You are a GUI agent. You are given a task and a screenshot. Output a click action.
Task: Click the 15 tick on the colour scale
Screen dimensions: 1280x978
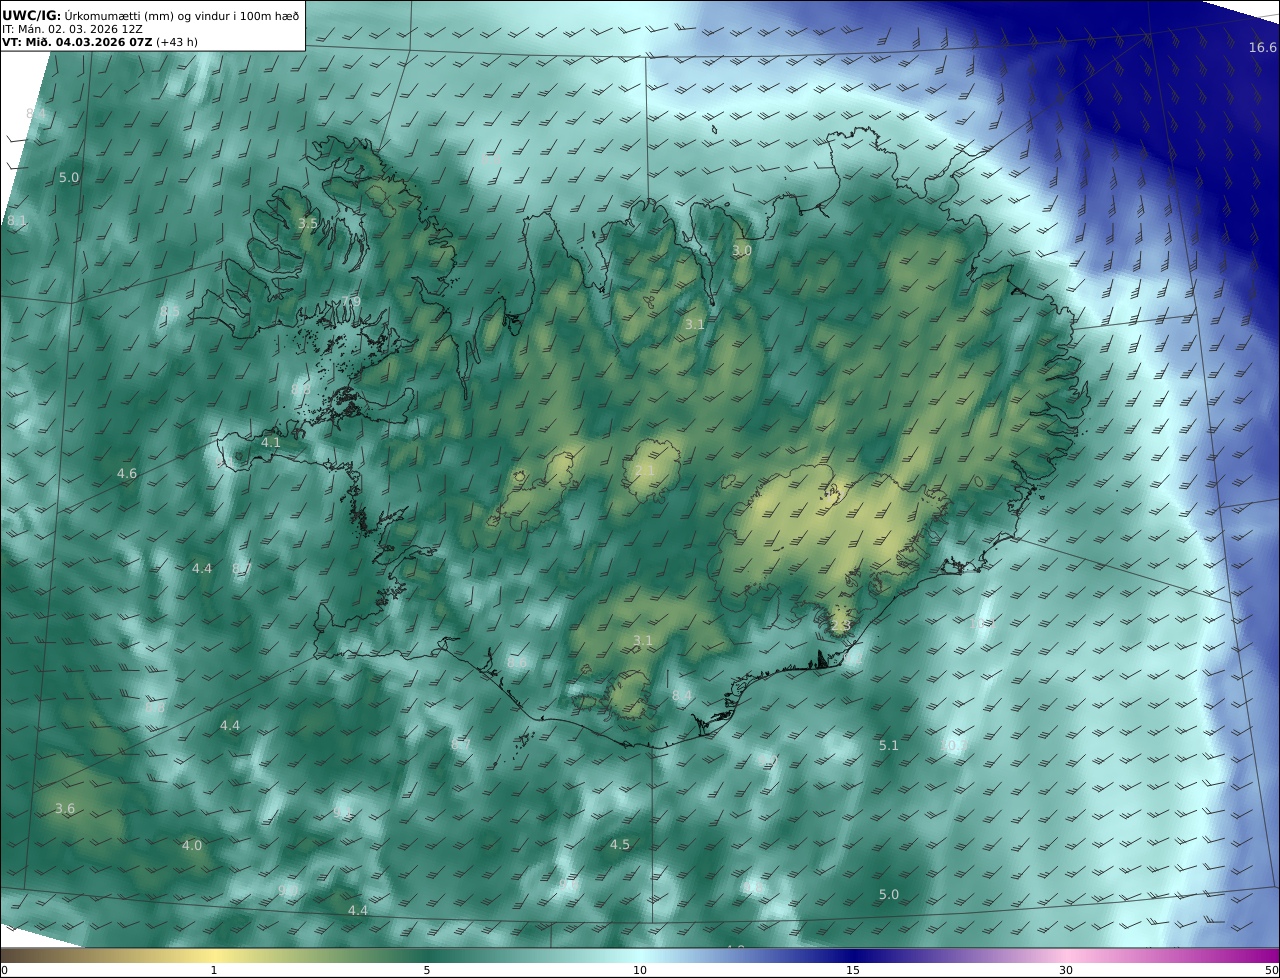(x=853, y=970)
